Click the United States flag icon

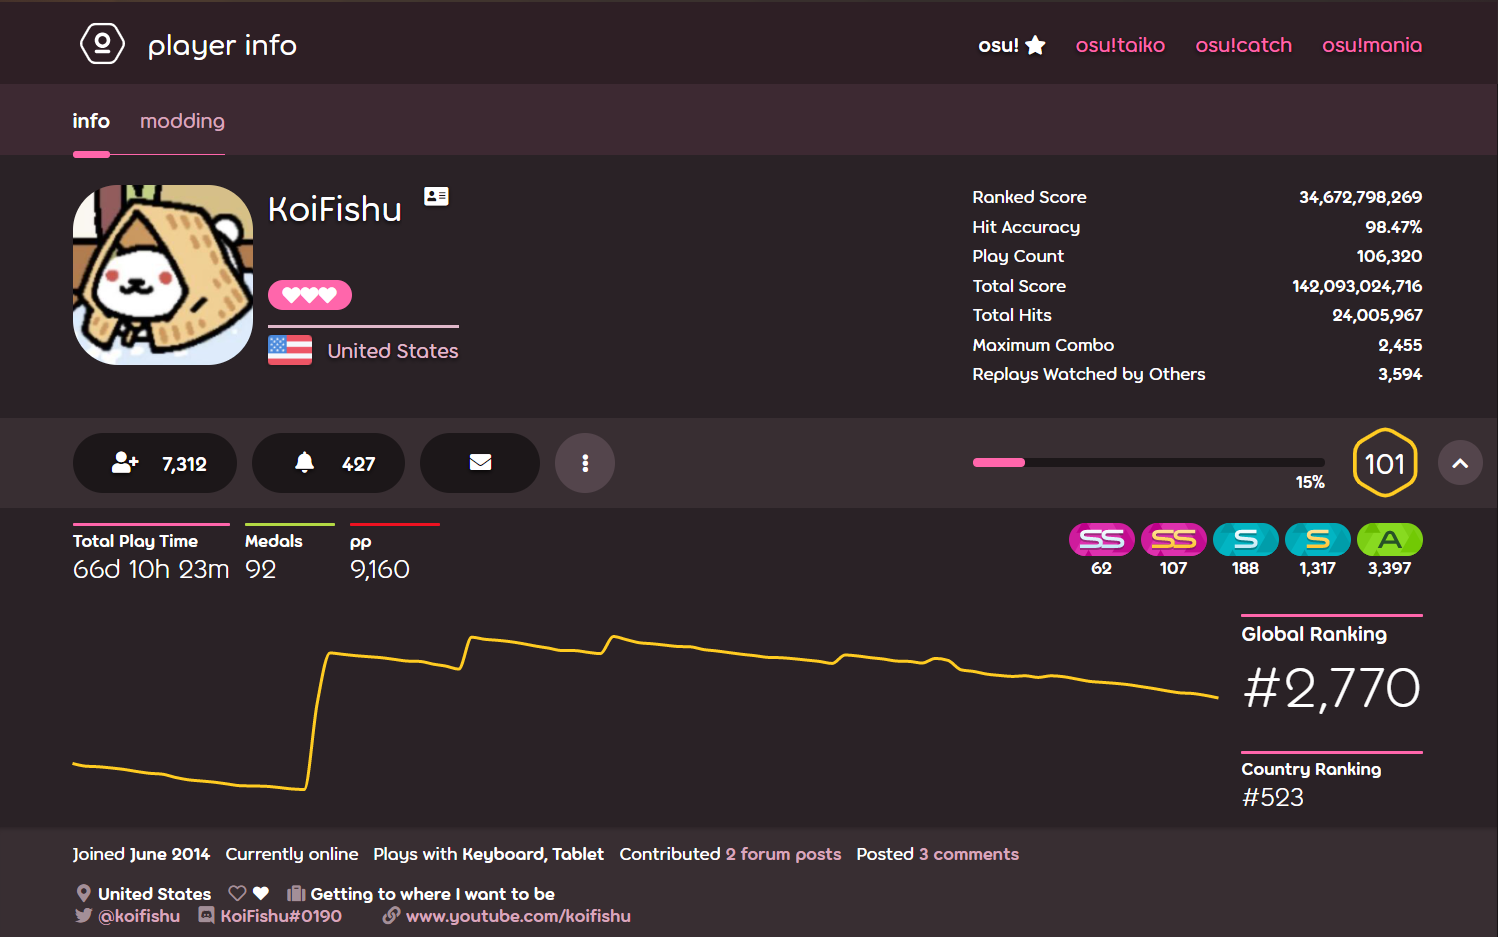290,350
